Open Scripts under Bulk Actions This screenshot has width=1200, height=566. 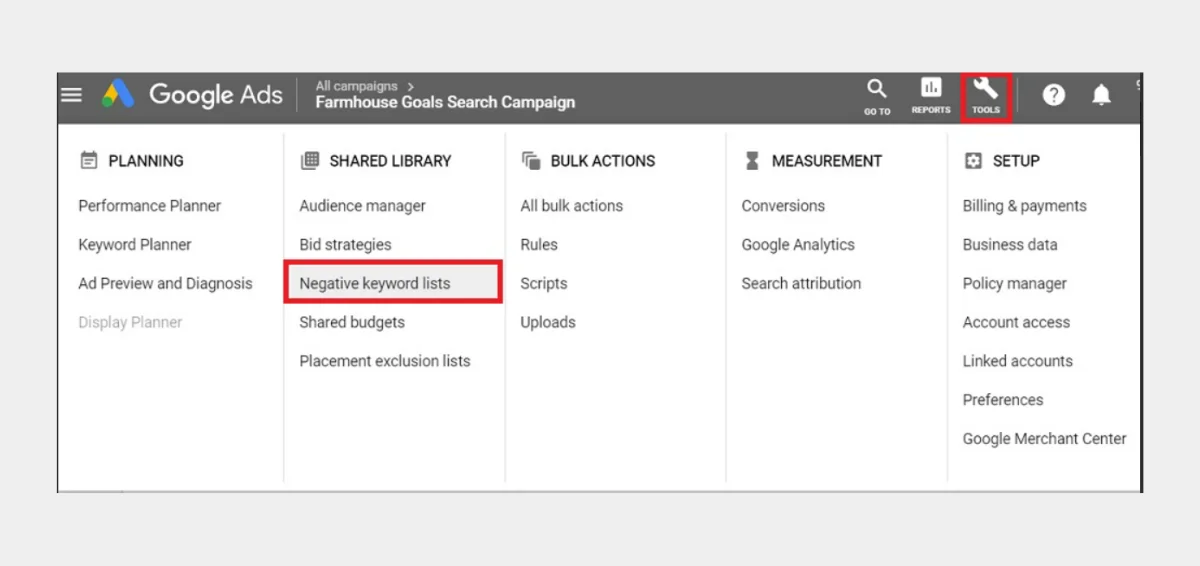[544, 284]
